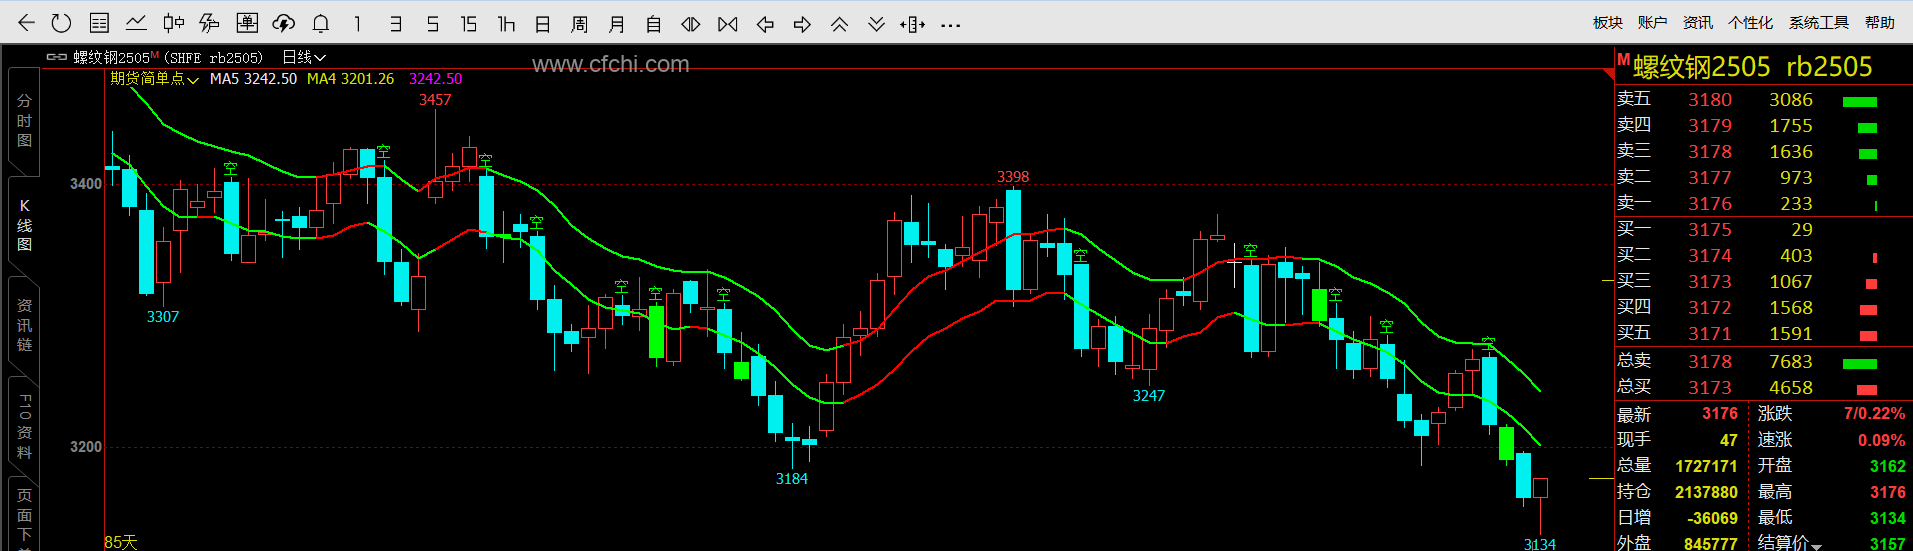Click the 3184 low price marker
Screen dimensions: 1913x551
point(792,479)
